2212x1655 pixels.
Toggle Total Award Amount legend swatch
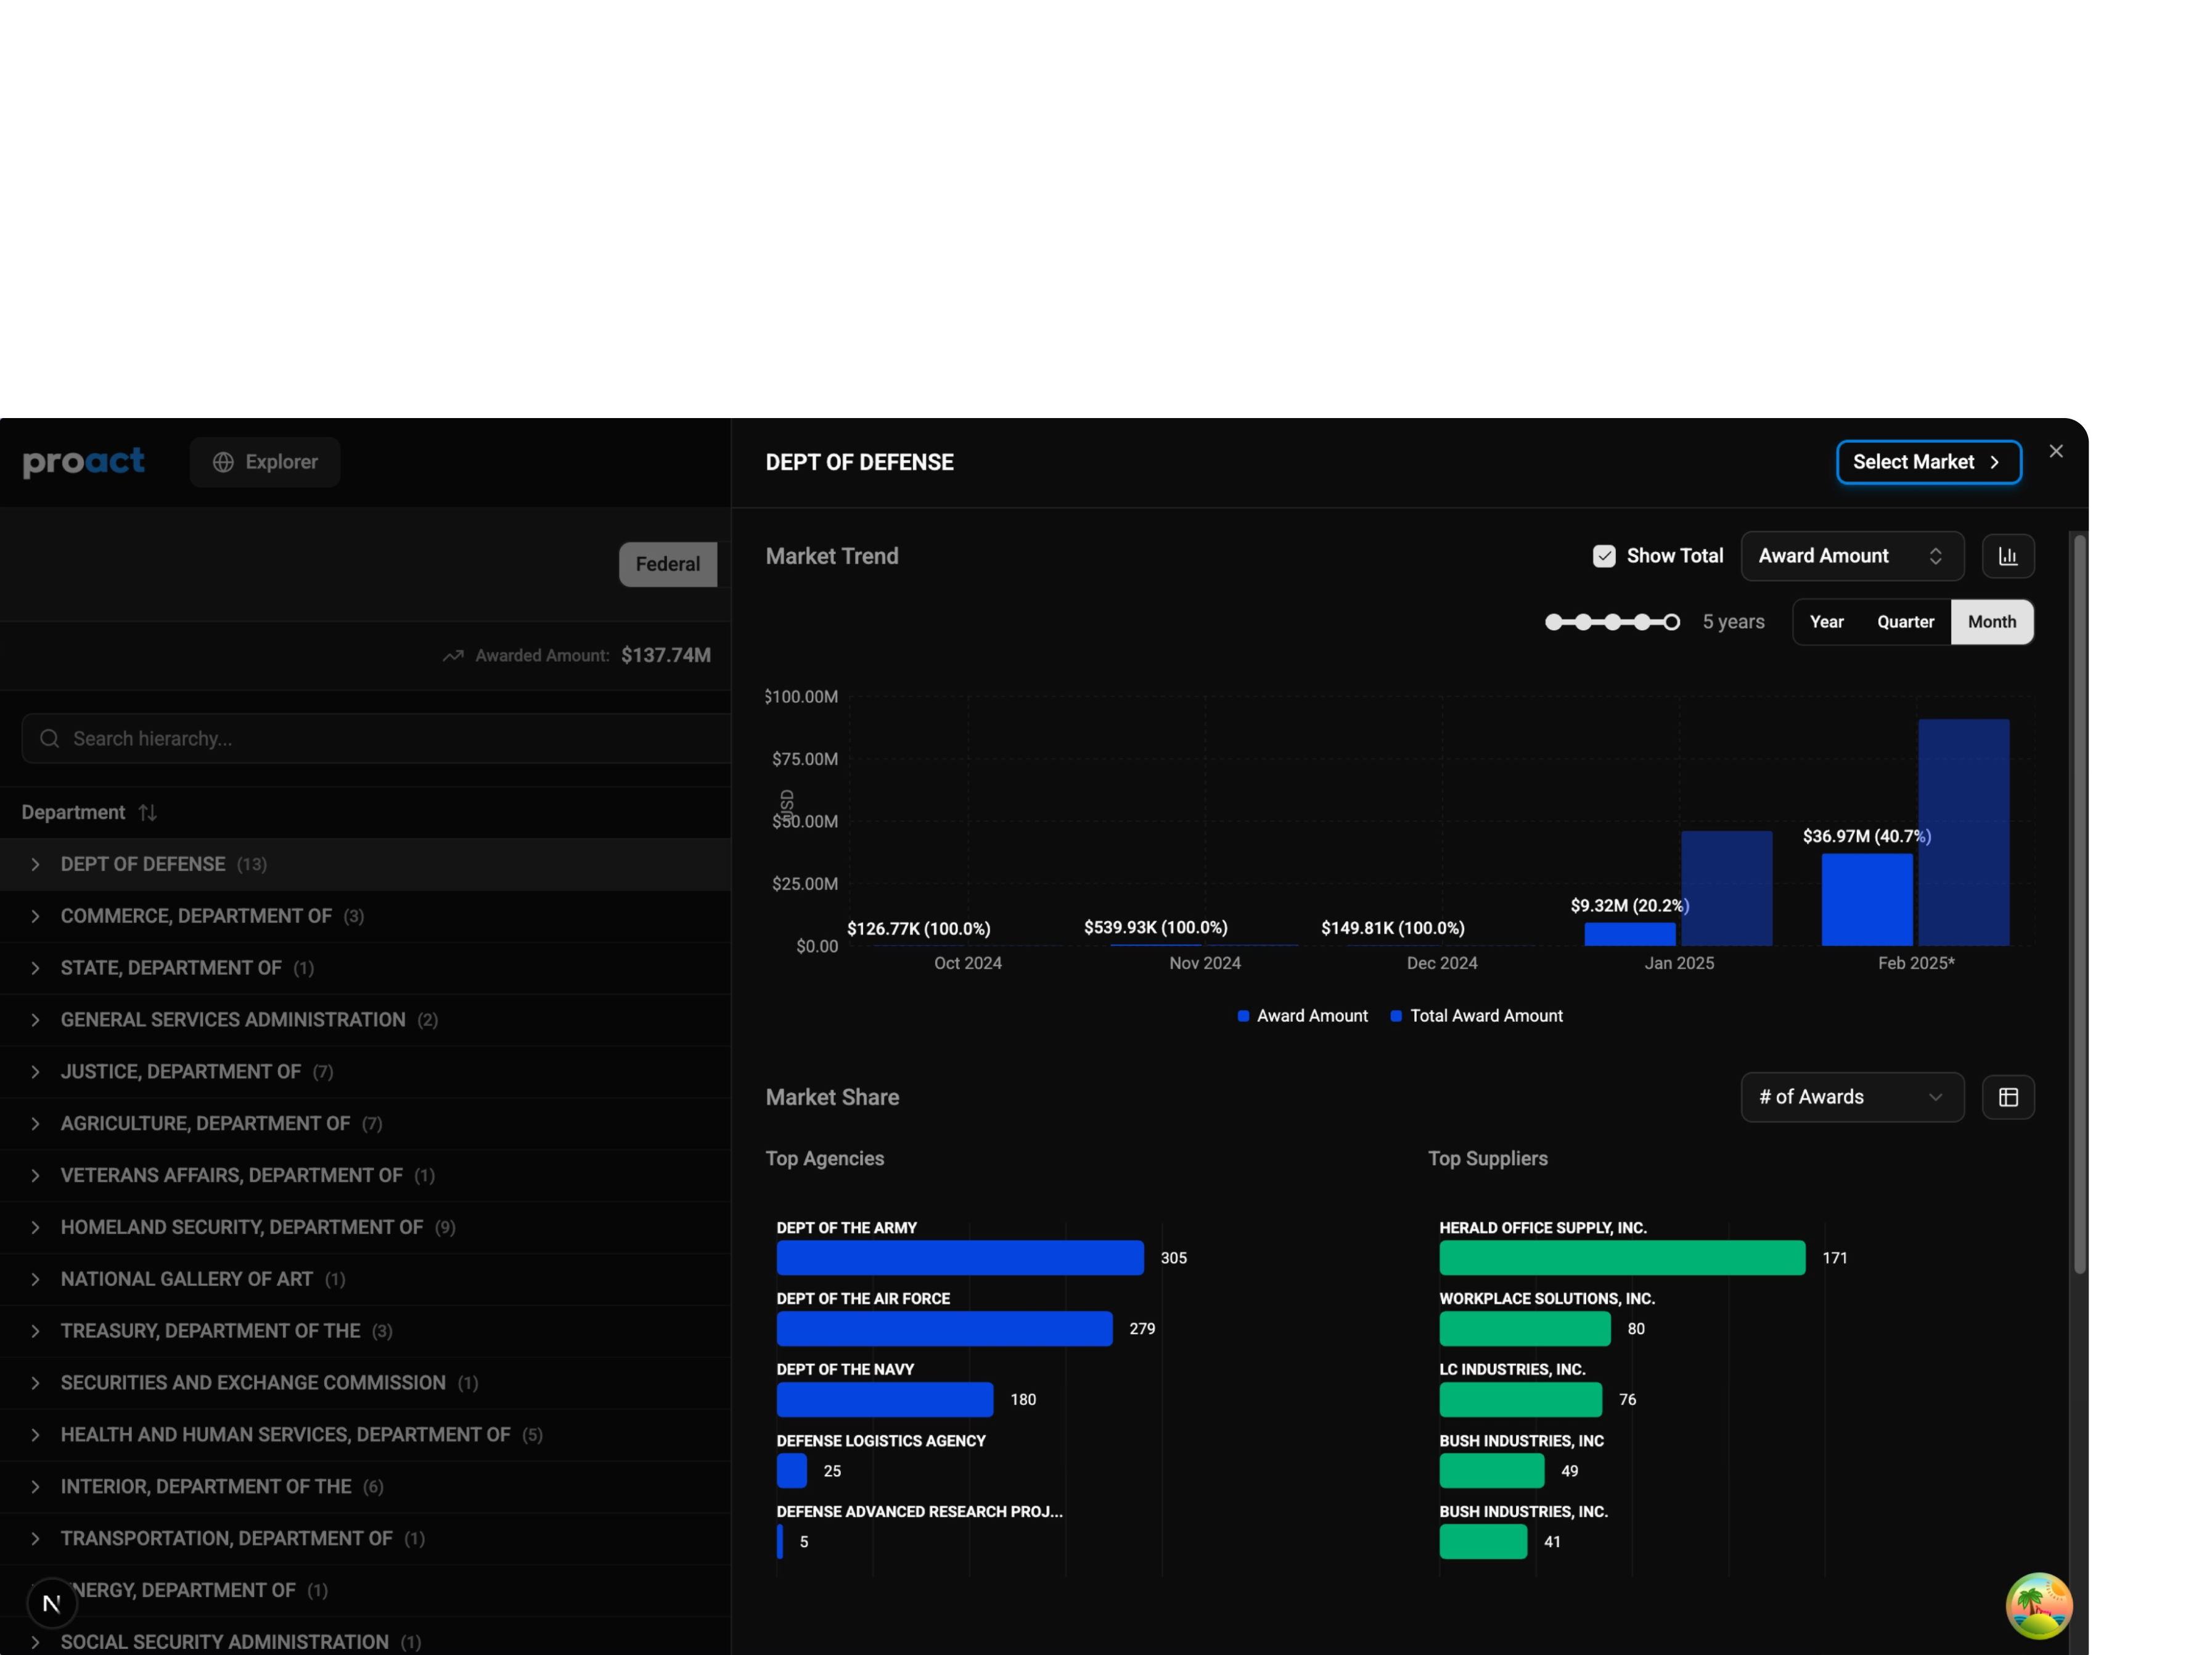tap(1396, 1016)
